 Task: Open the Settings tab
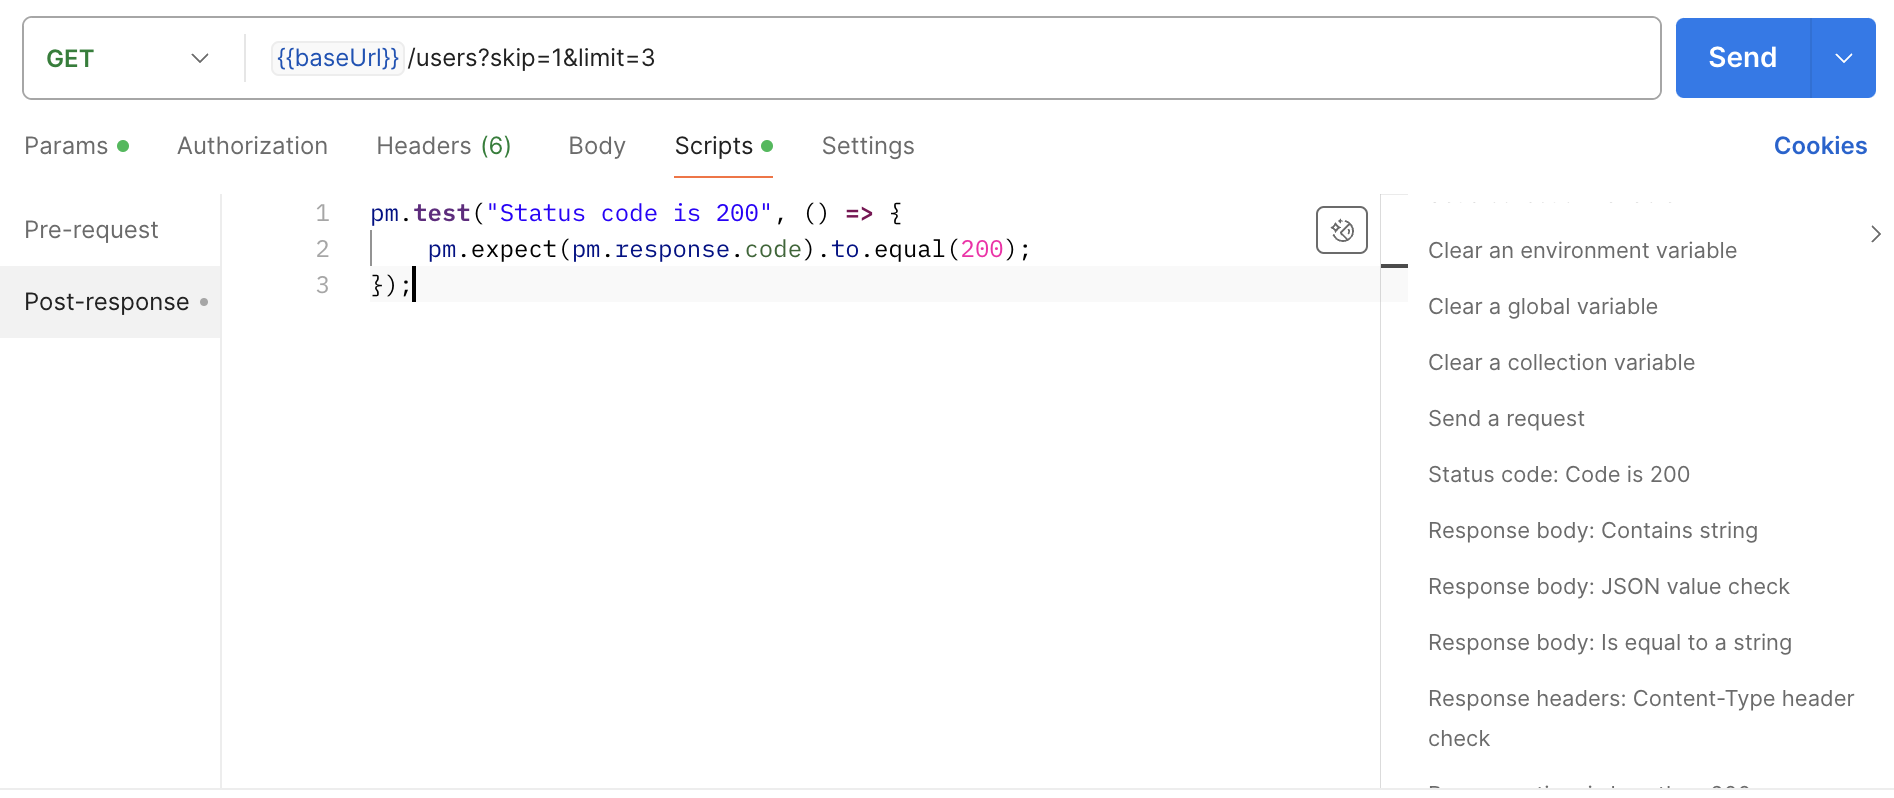867,146
